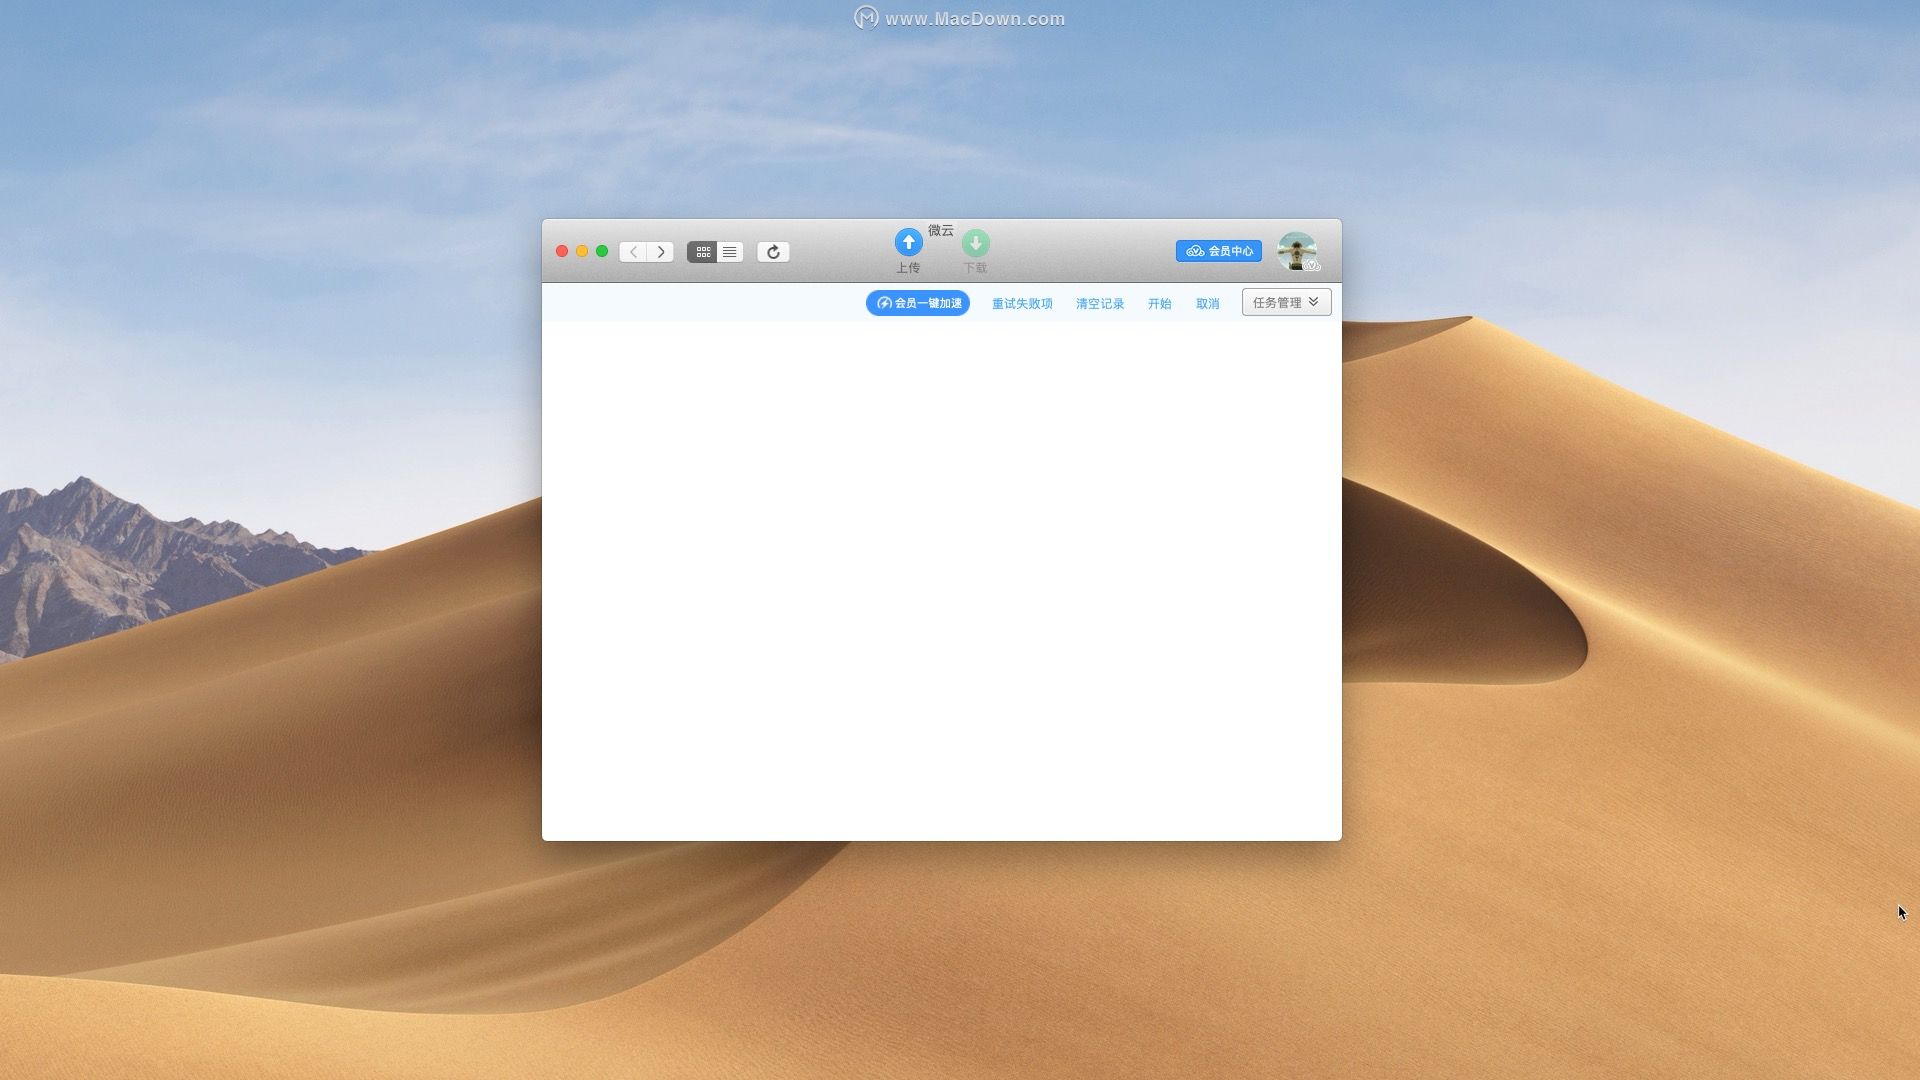Click the 取消 cancel link
Viewport: 1920px width, 1080px height.
tap(1207, 304)
